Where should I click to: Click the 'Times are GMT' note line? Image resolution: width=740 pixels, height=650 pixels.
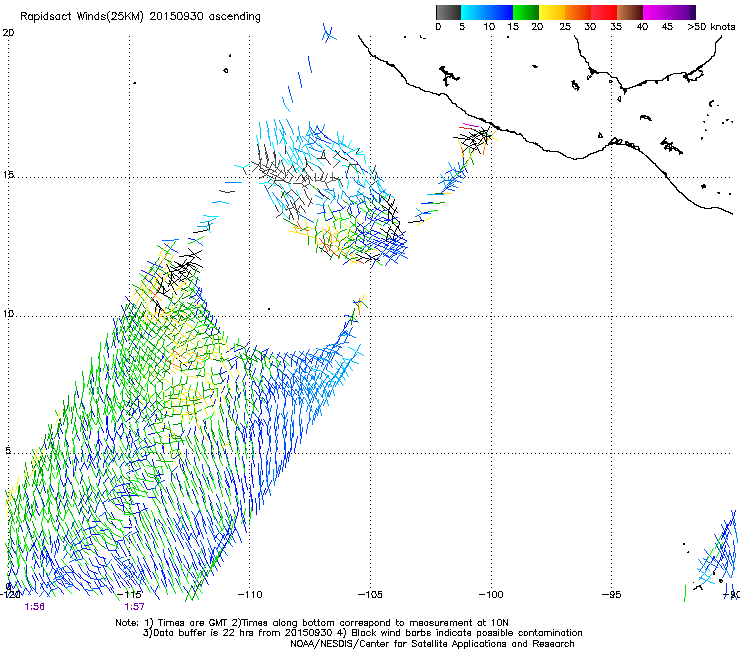tap(312, 623)
